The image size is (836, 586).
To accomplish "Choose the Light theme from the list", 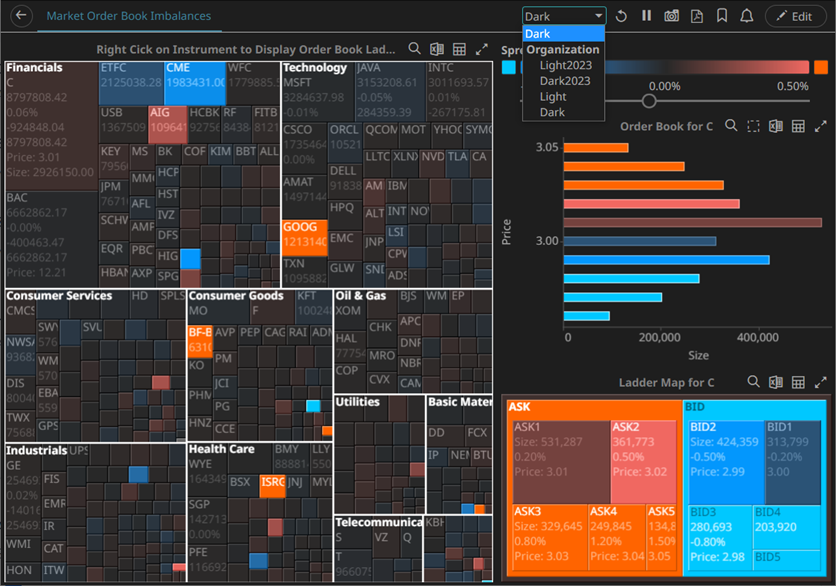I will (x=553, y=97).
